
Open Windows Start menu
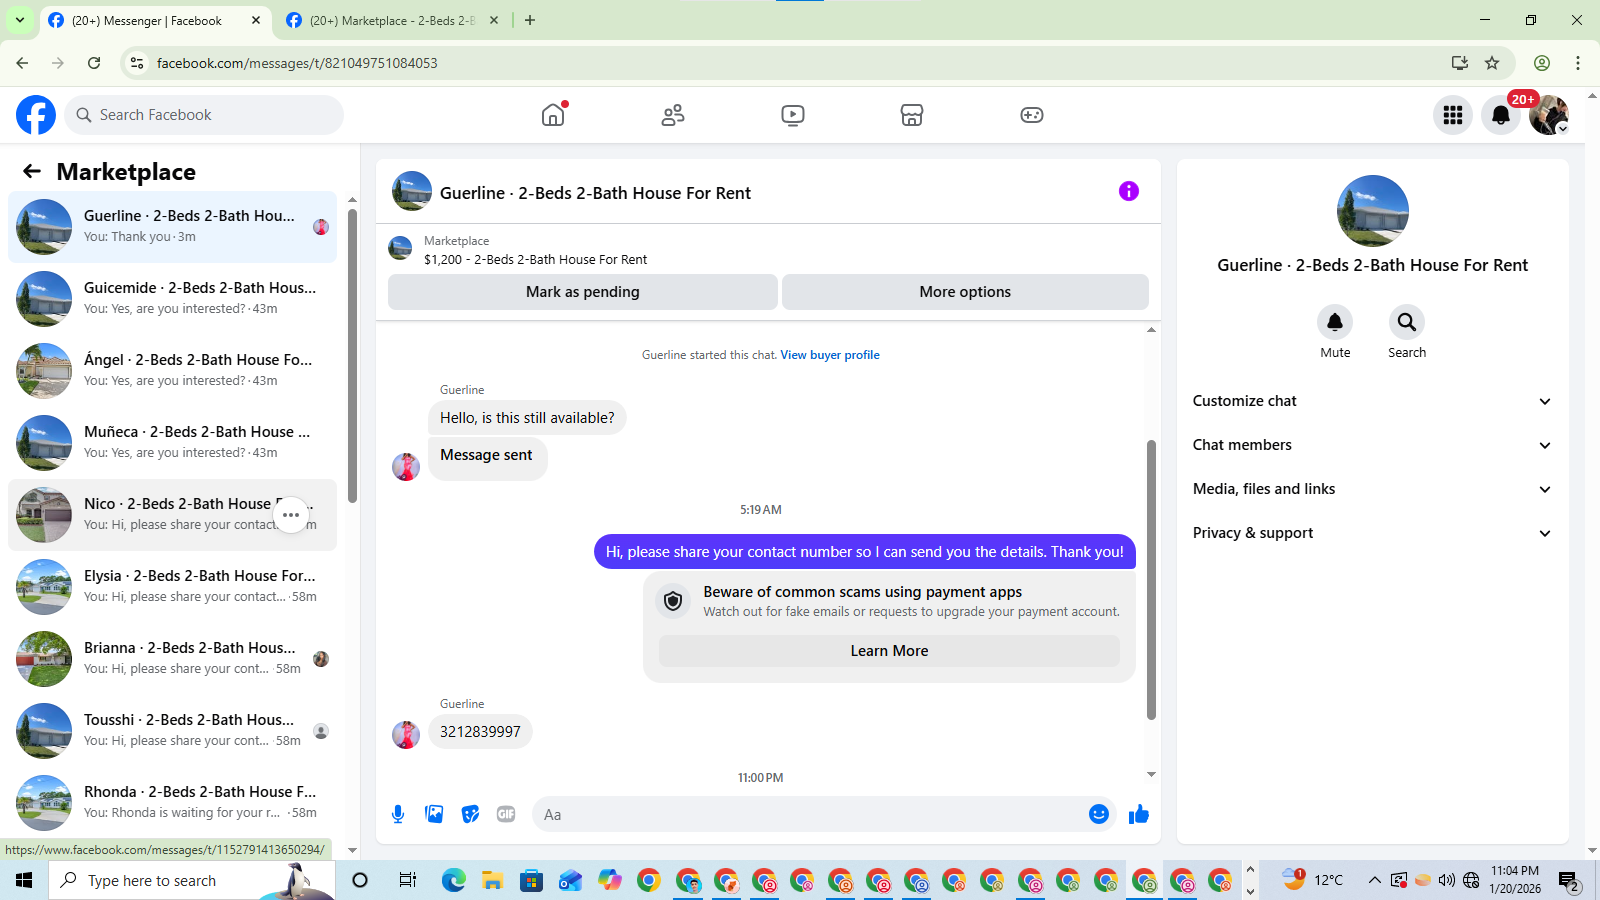(24, 880)
